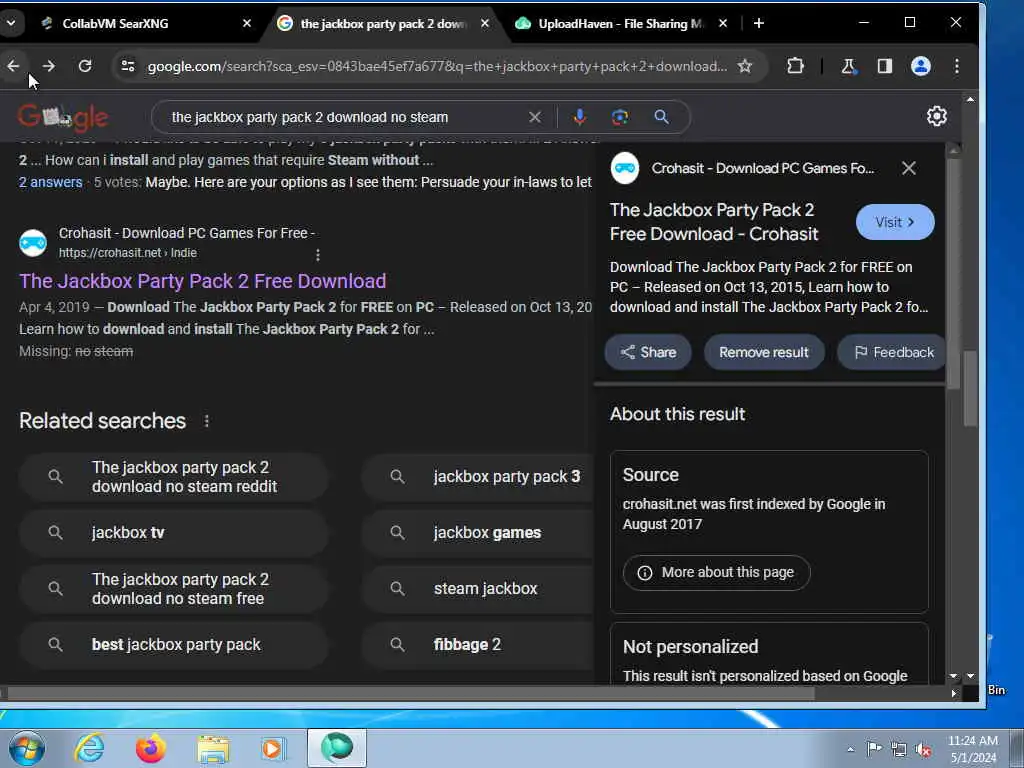
Task: Open the Chrome three-dot menu
Action: pyautogui.click(x=957, y=66)
